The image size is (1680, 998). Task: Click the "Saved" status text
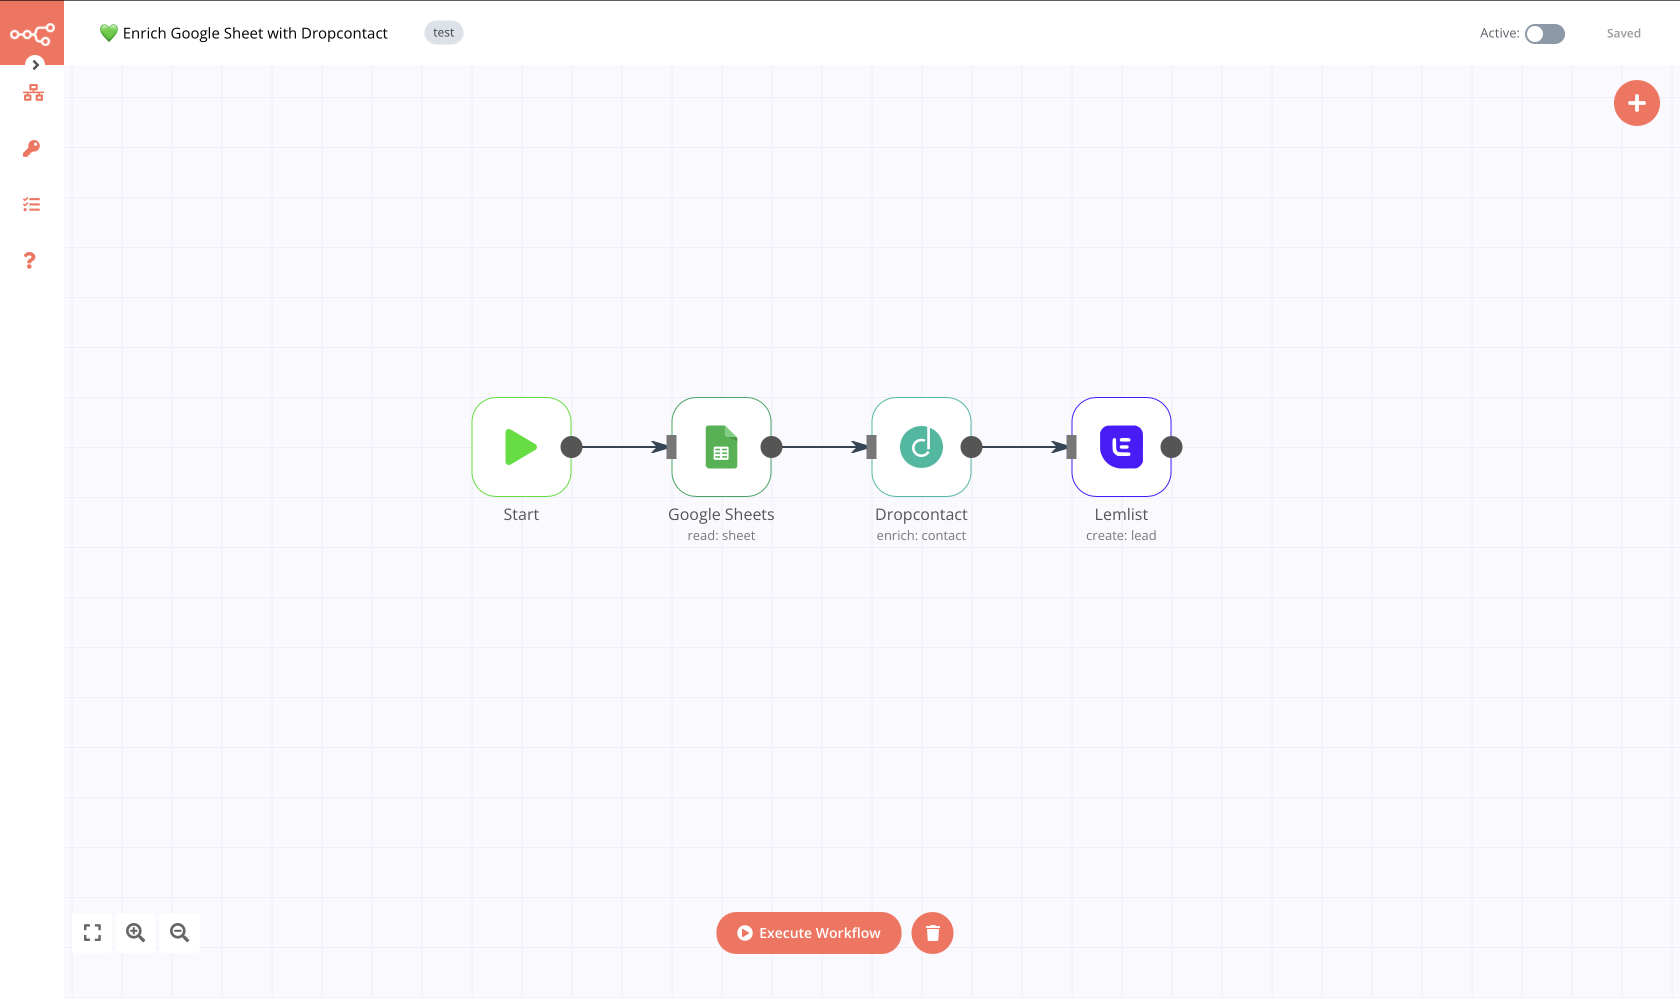(x=1624, y=34)
